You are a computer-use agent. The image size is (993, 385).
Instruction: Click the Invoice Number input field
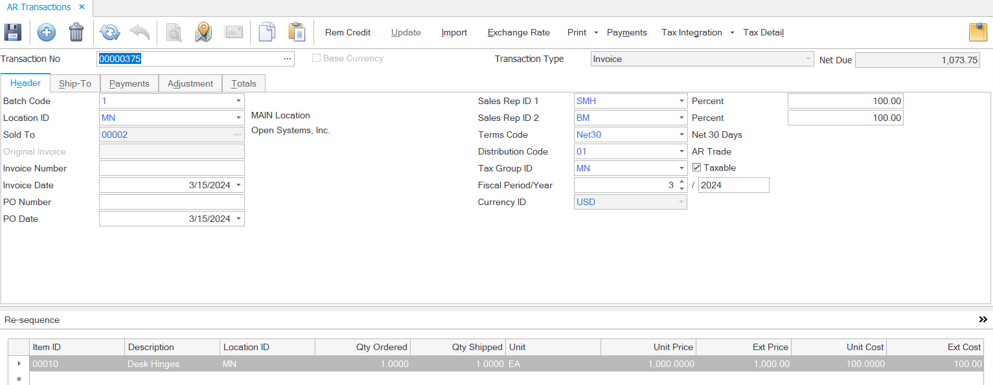click(x=172, y=168)
